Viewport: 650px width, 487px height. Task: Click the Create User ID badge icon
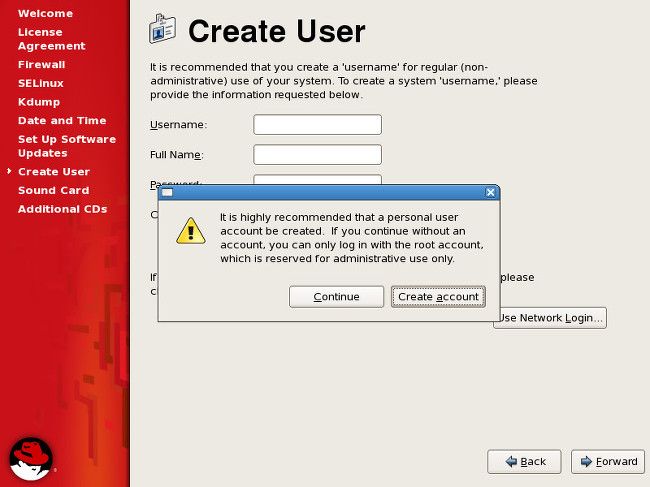pos(162,29)
